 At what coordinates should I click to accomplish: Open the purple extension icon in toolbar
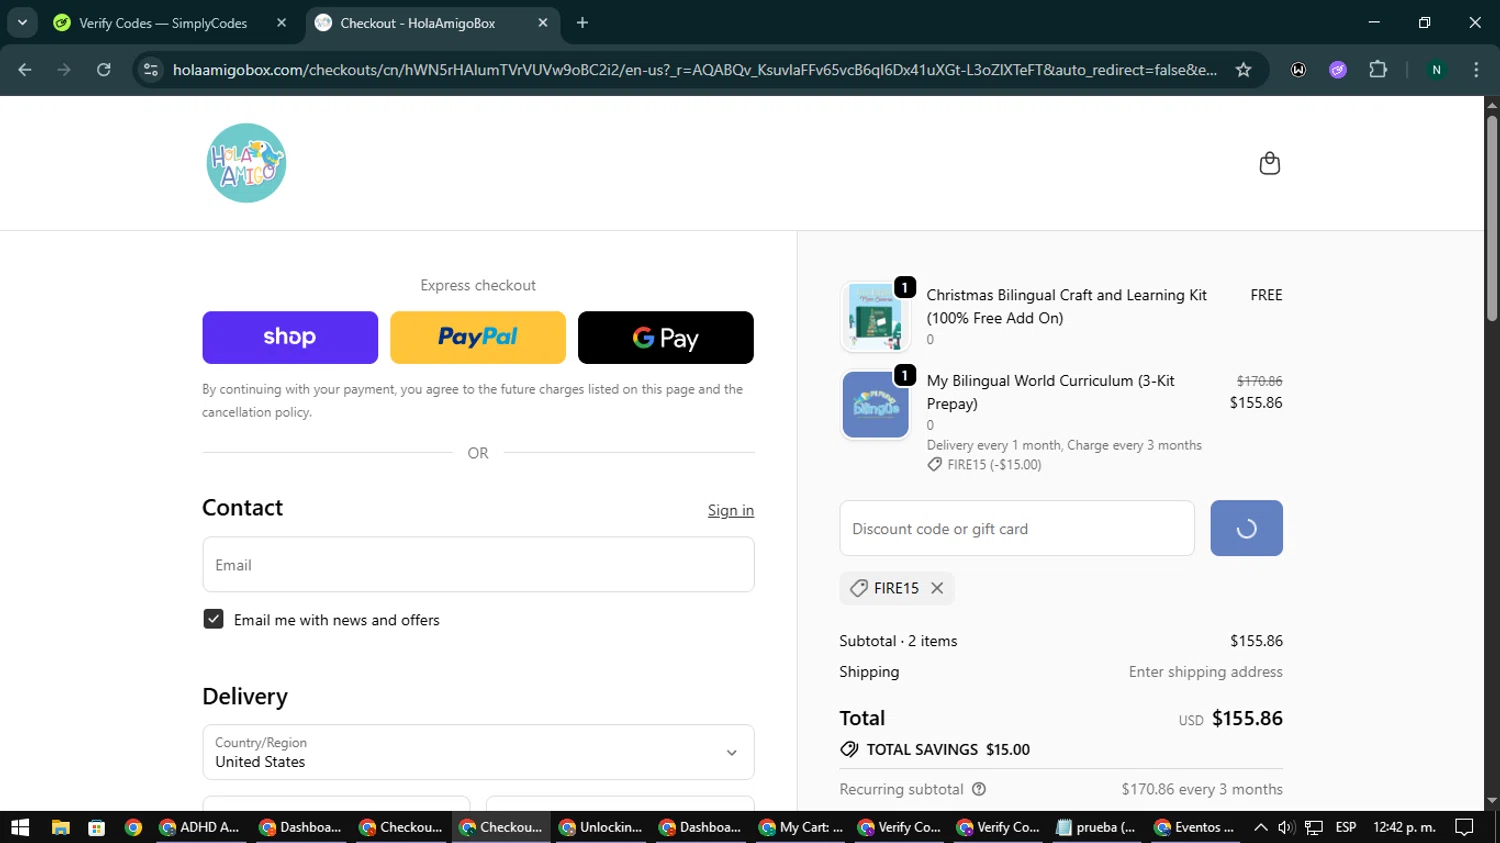pos(1338,70)
